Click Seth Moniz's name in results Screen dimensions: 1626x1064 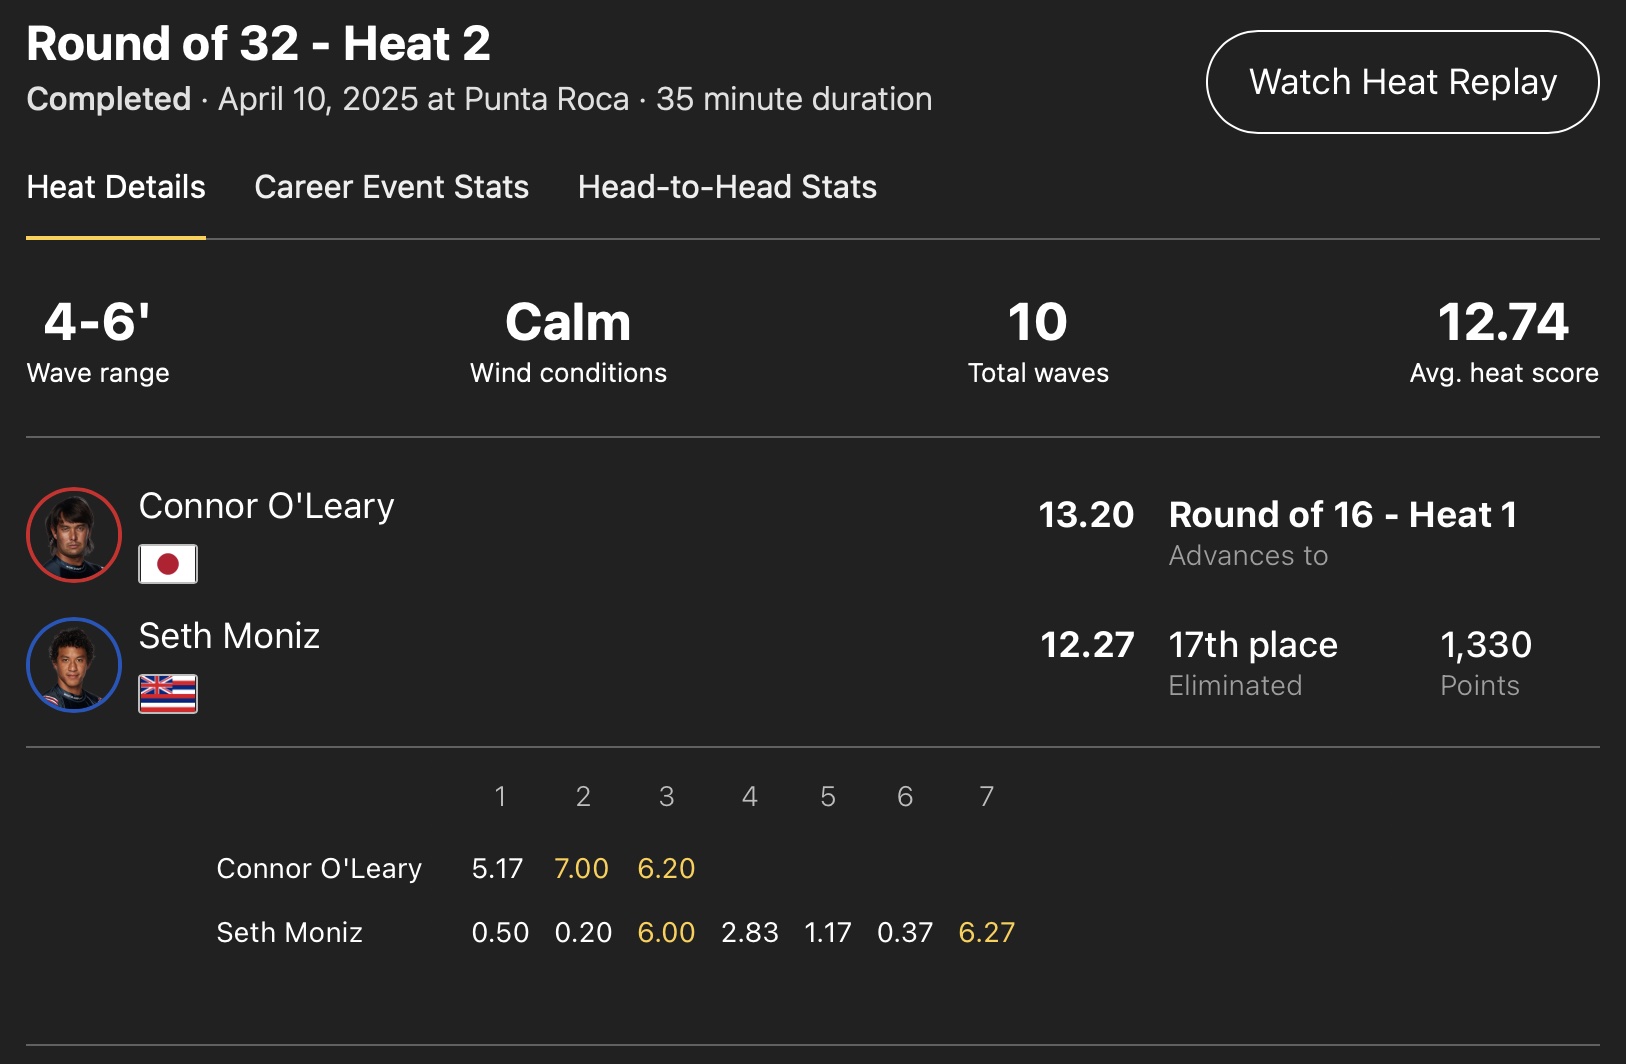[229, 636]
